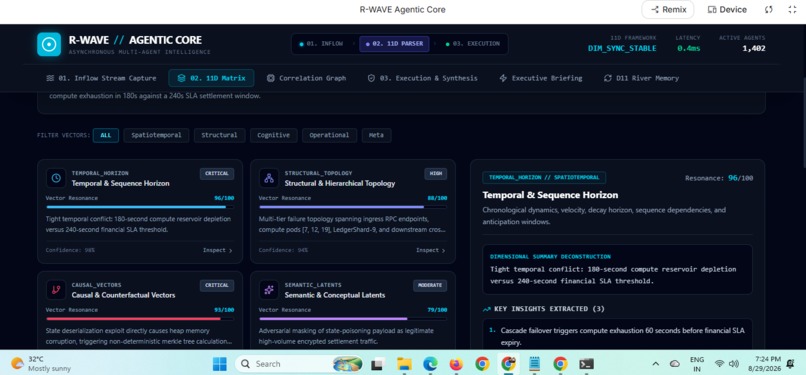
Task: Open File Explorer from the taskbar
Action: 404,364
